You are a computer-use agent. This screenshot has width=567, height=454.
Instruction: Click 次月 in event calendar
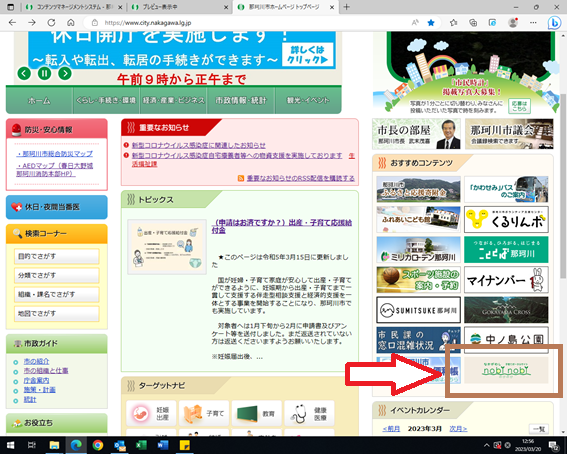458,429
